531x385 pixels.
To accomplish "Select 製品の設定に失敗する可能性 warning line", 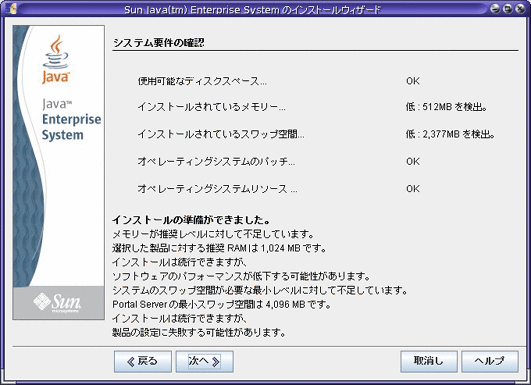I will [x=199, y=333].
